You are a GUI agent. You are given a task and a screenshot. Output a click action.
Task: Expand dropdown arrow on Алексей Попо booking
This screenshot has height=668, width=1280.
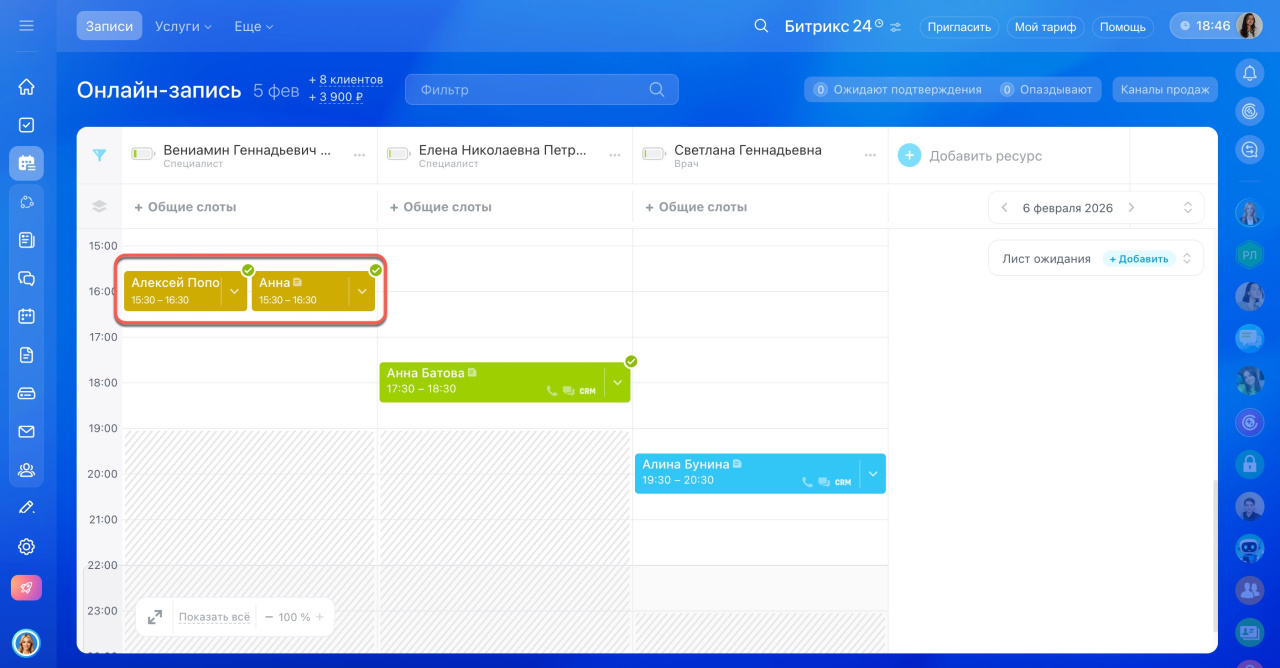tap(234, 291)
